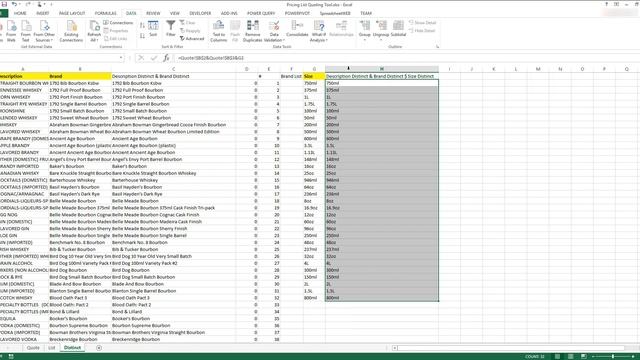Select cell '1792 Full Proof Bourbon' in Brand column
Screen dimensions: 640x360
[x=80, y=90]
